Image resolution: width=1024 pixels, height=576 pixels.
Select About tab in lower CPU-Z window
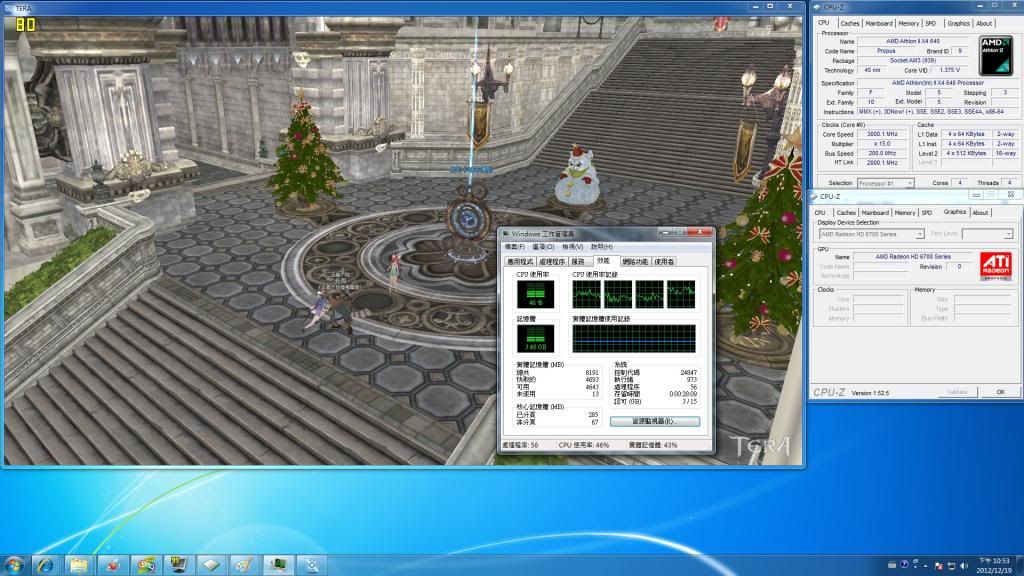[980, 213]
